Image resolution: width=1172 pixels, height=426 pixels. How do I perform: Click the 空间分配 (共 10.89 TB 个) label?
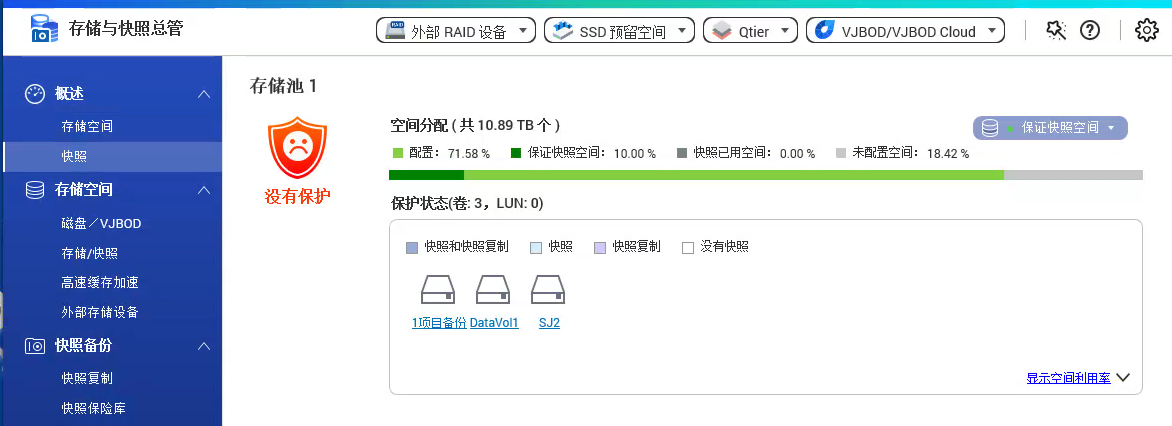[475, 125]
